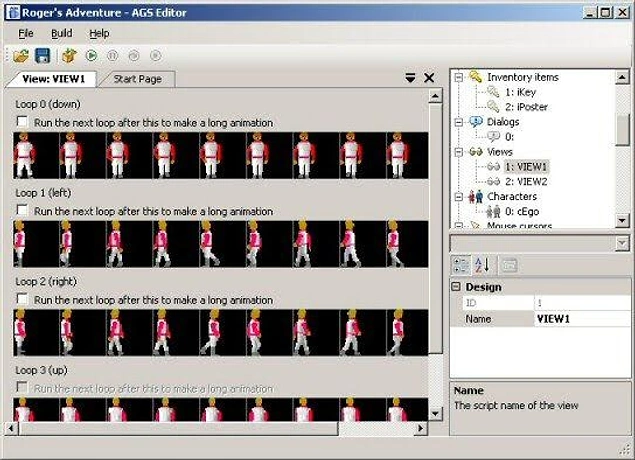The image size is (635, 460).
Task: Open the Help menu
Action: pos(99,34)
